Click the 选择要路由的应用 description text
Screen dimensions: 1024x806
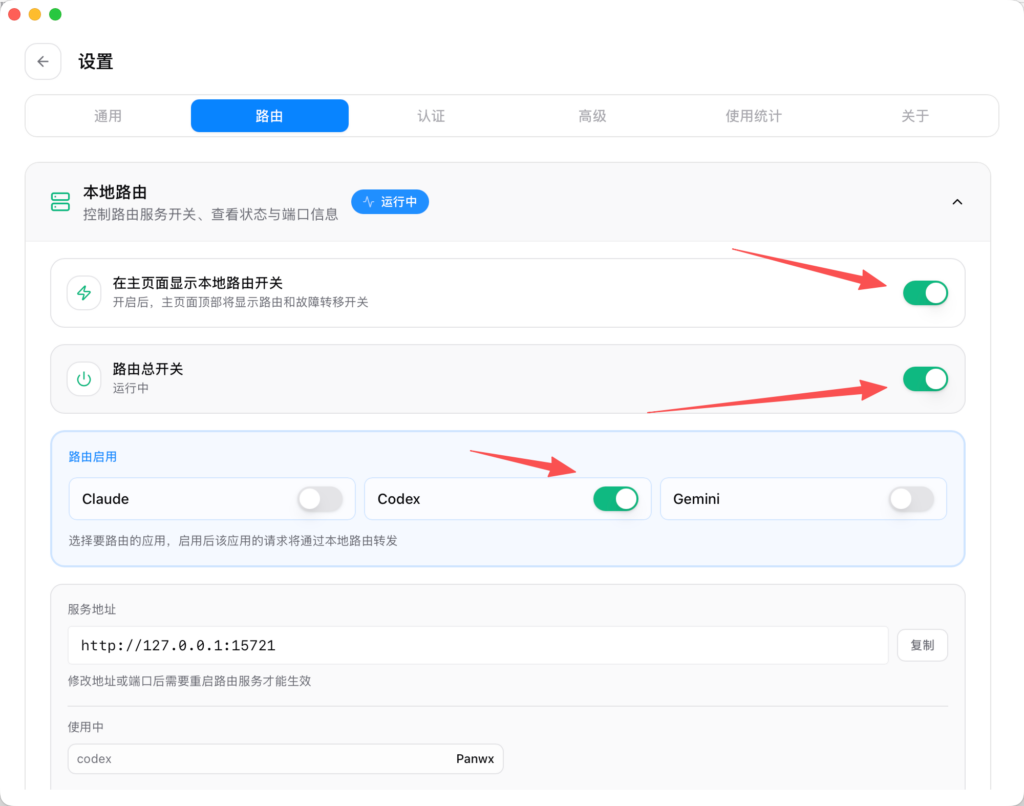(233, 541)
